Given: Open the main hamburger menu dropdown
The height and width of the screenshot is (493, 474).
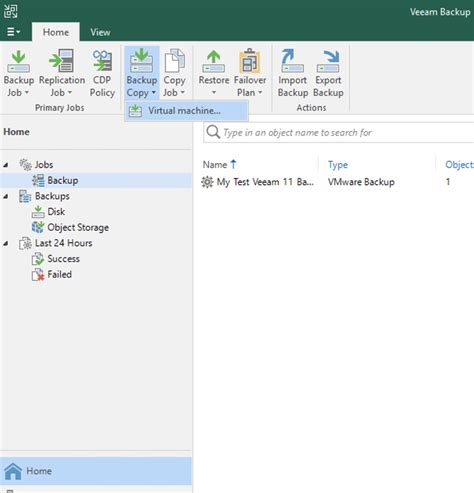Looking at the screenshot, I should pyautogui.click(x=13, y=32).
